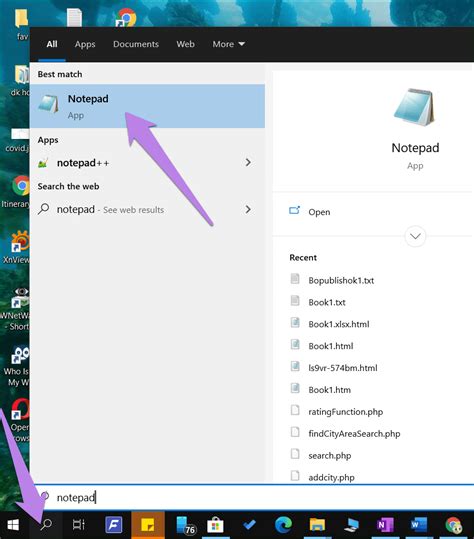The image size is (474, 539).
Task: Click inside the notepad search box
Action: click(x=253, y=497)
